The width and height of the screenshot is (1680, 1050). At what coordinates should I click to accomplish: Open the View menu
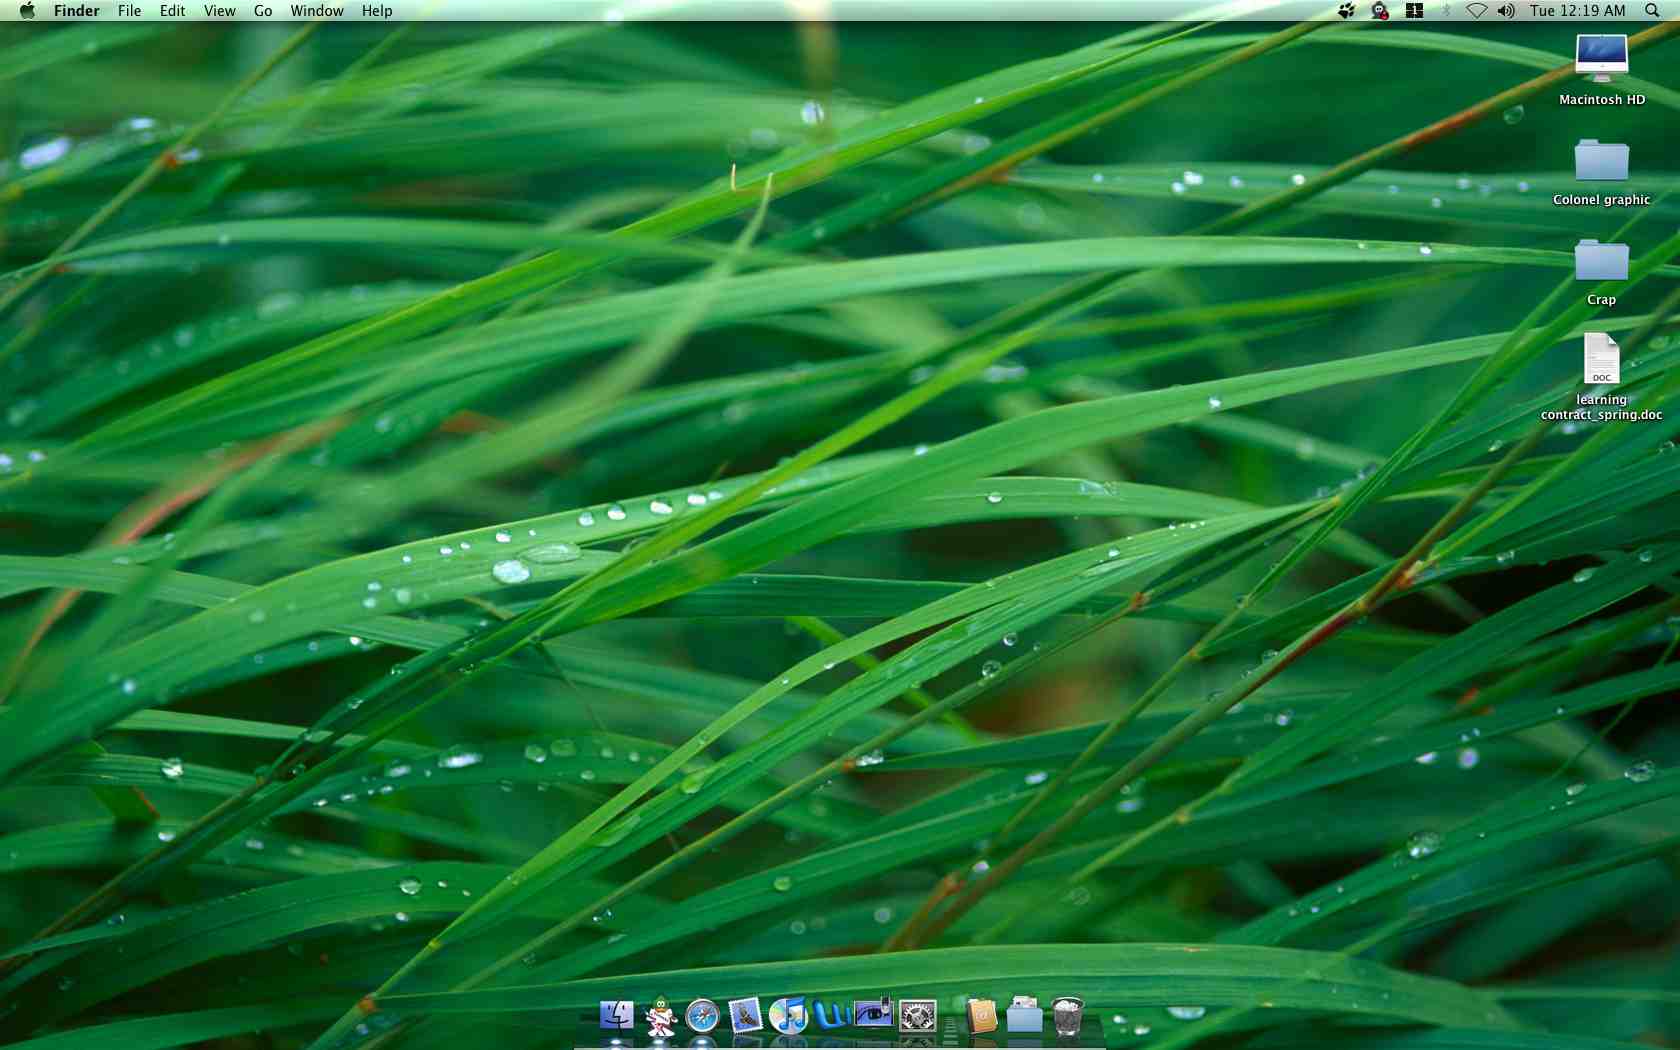pos(220,11)
